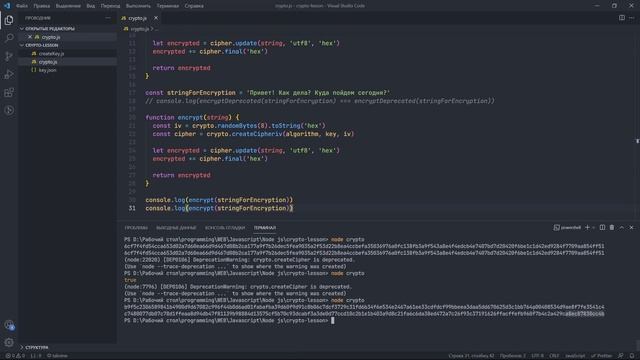Click line and column indicator in status bar
The image size is (640, 360).
[471, 356]
